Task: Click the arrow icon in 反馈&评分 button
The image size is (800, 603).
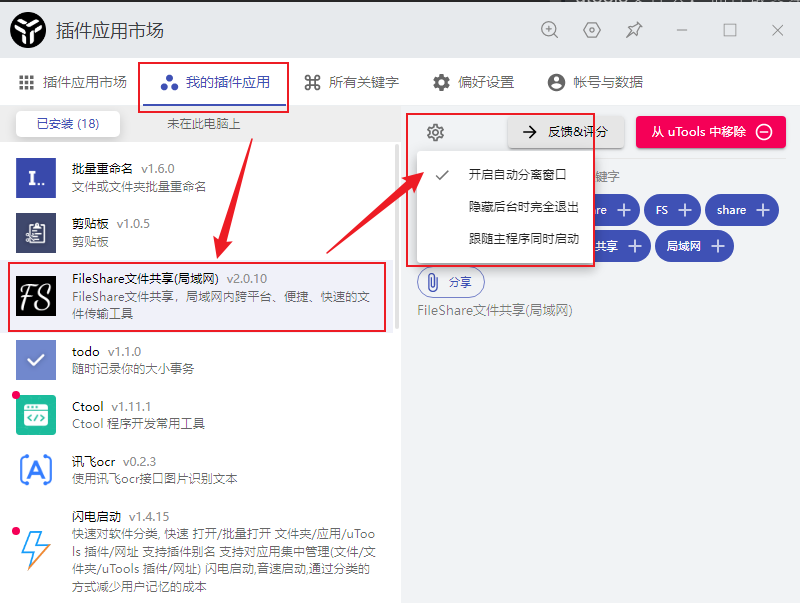Action: click(530, 132)
